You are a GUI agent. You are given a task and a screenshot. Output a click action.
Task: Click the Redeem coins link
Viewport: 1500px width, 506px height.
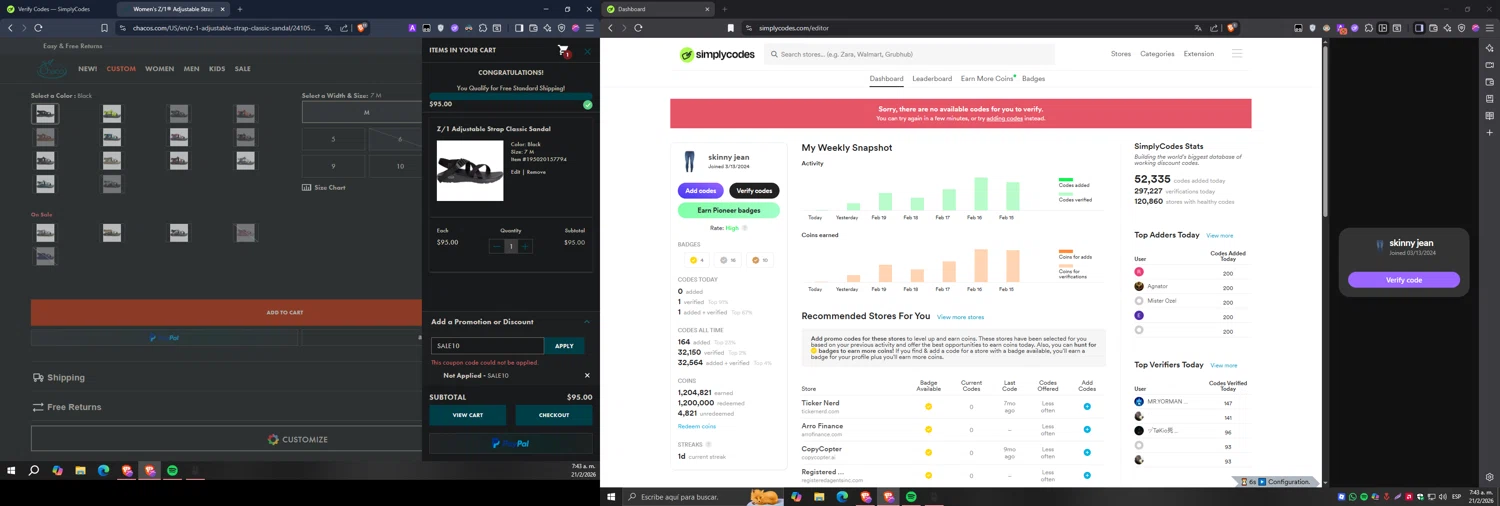[x=697, y=426]
